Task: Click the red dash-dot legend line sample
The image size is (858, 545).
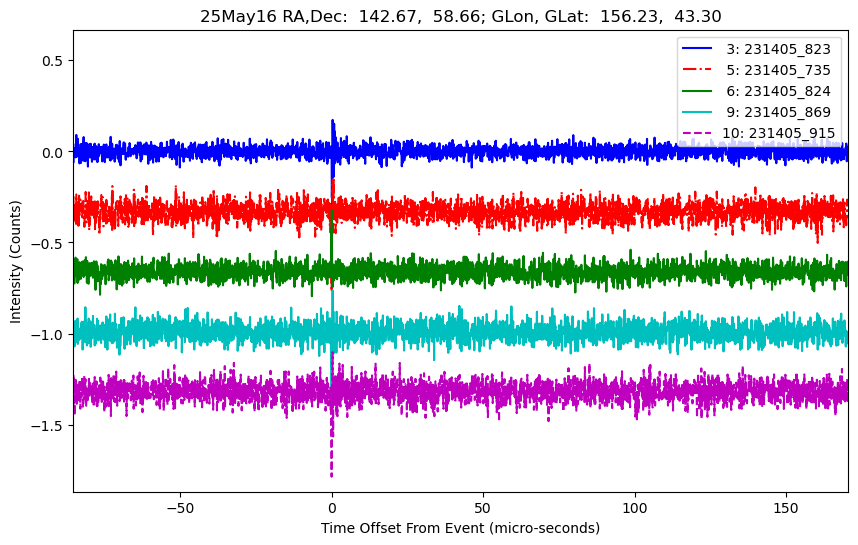Action: point(700,71)
